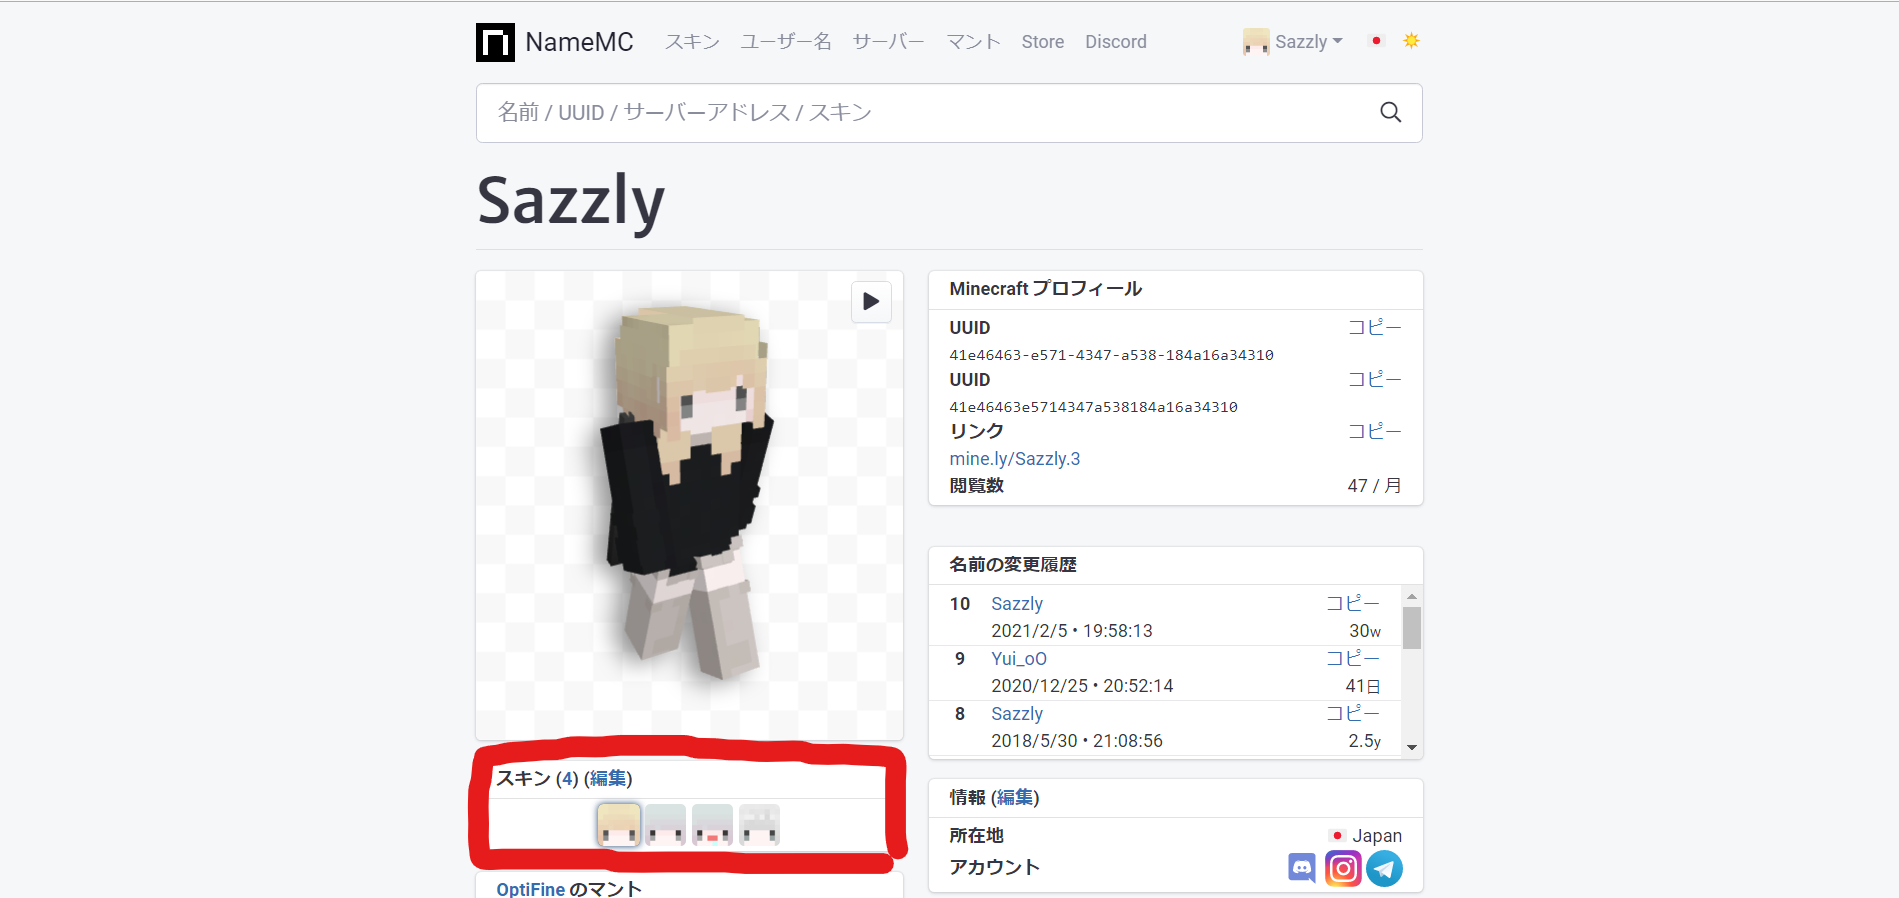
Task: Click the Sazzly avatar head in navbar
Action: point(1256,41)
